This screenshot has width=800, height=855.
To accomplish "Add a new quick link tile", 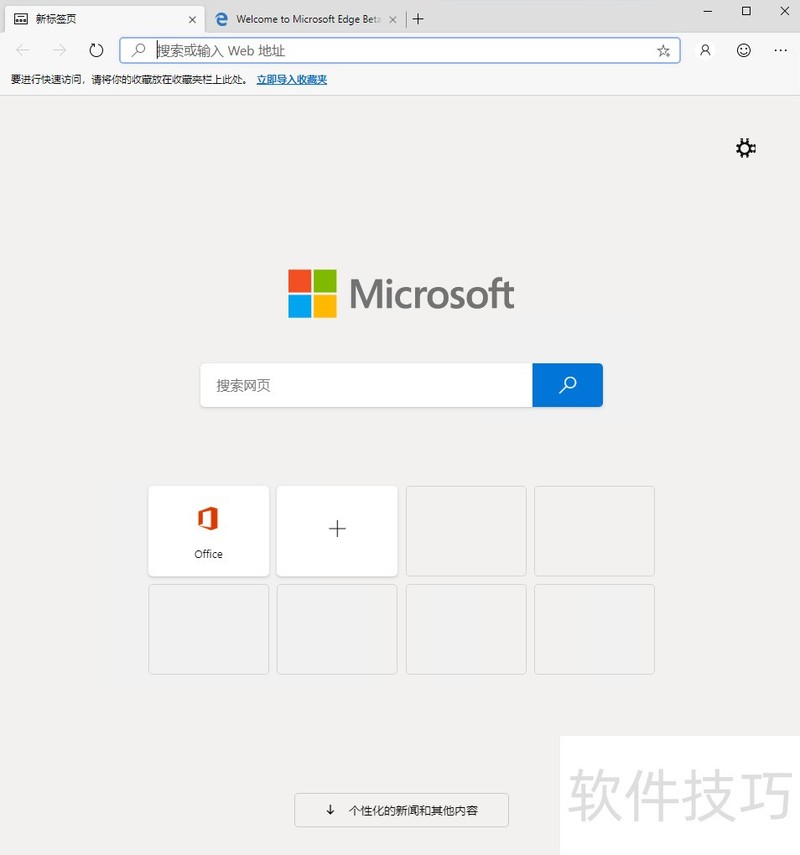I will [337, 531].
